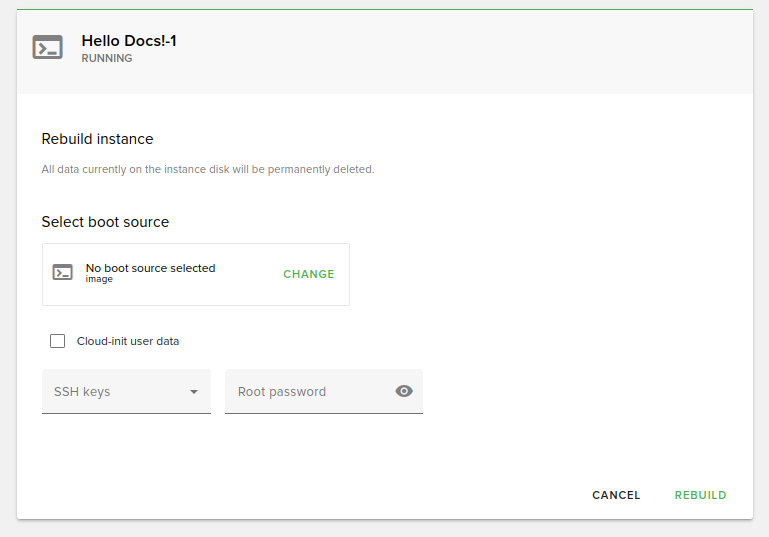Click the permanent deletion warning text
The height and width of the screenshot is (537, 769).
(208, 170)
